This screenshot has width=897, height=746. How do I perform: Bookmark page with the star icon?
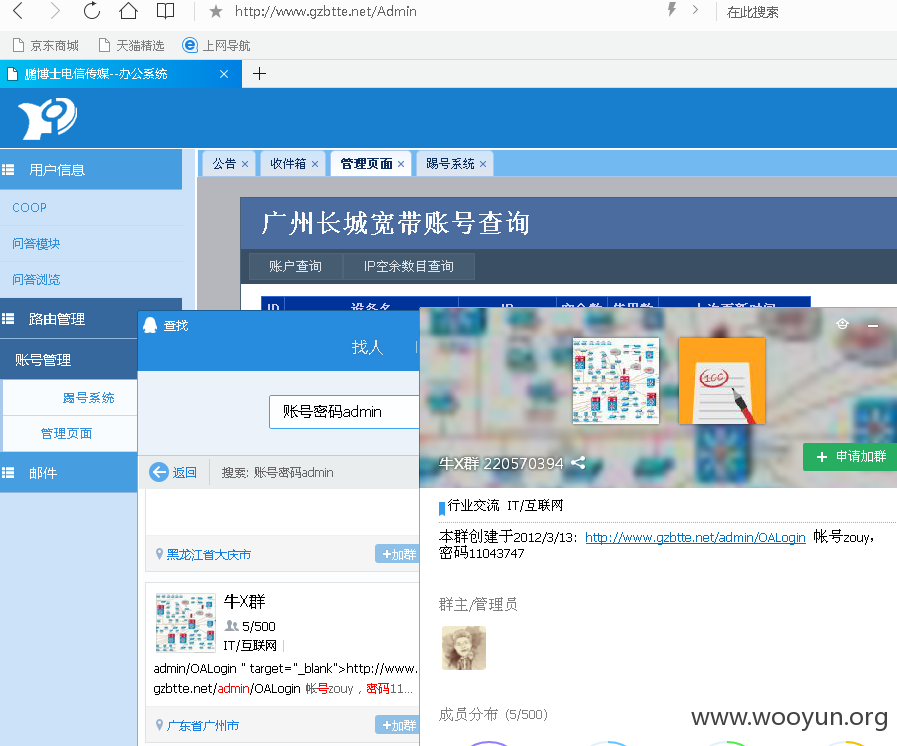click(216, 11)
